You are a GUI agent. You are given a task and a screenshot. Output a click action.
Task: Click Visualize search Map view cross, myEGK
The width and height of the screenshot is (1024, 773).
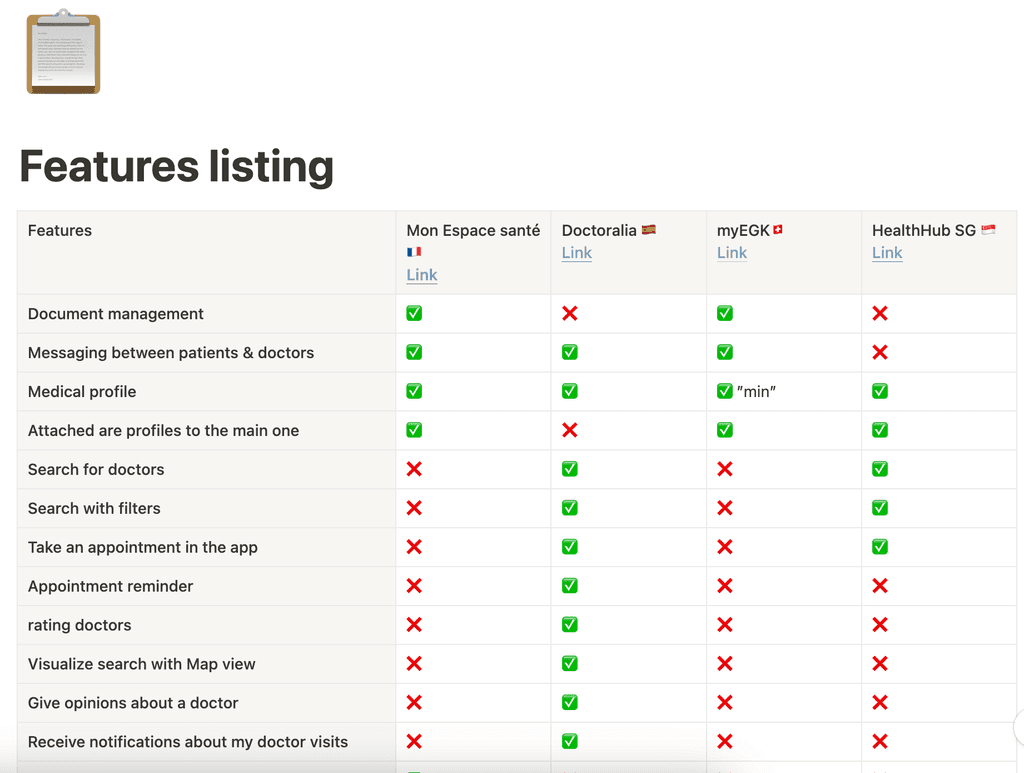point(725,663)
